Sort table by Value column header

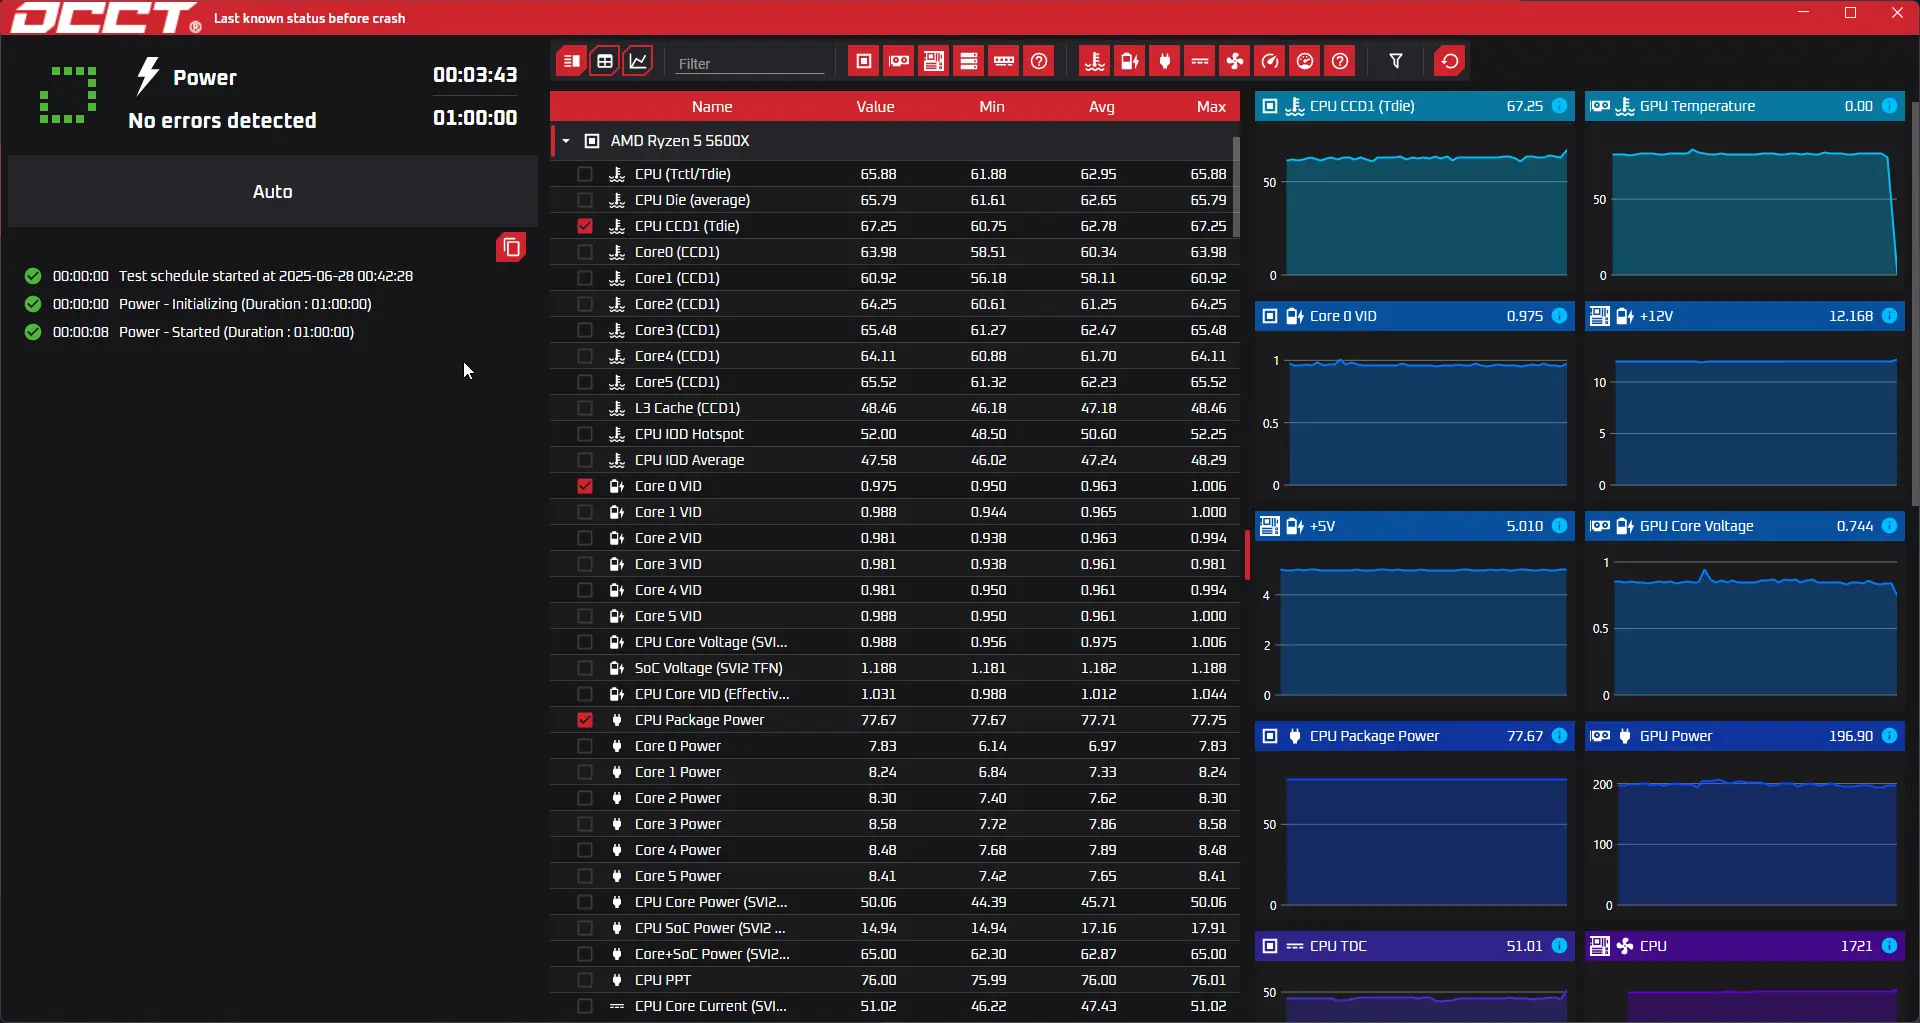[x=875, y=107]
